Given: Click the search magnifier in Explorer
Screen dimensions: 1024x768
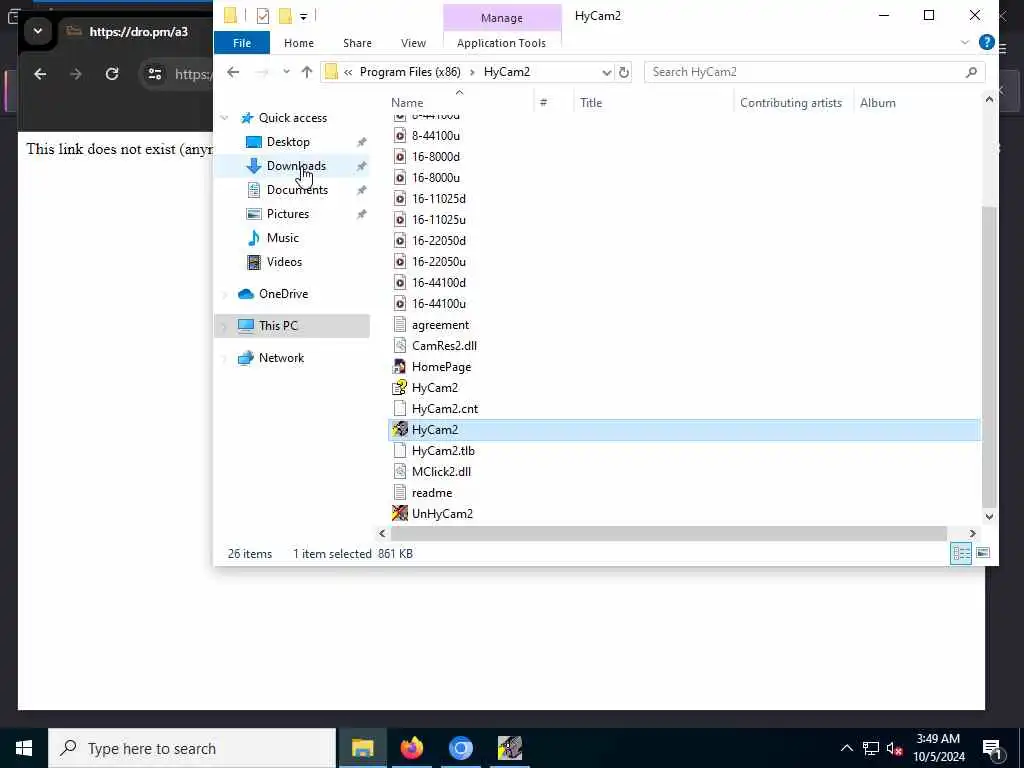Looking at the screenshot, I should (971, 72).
